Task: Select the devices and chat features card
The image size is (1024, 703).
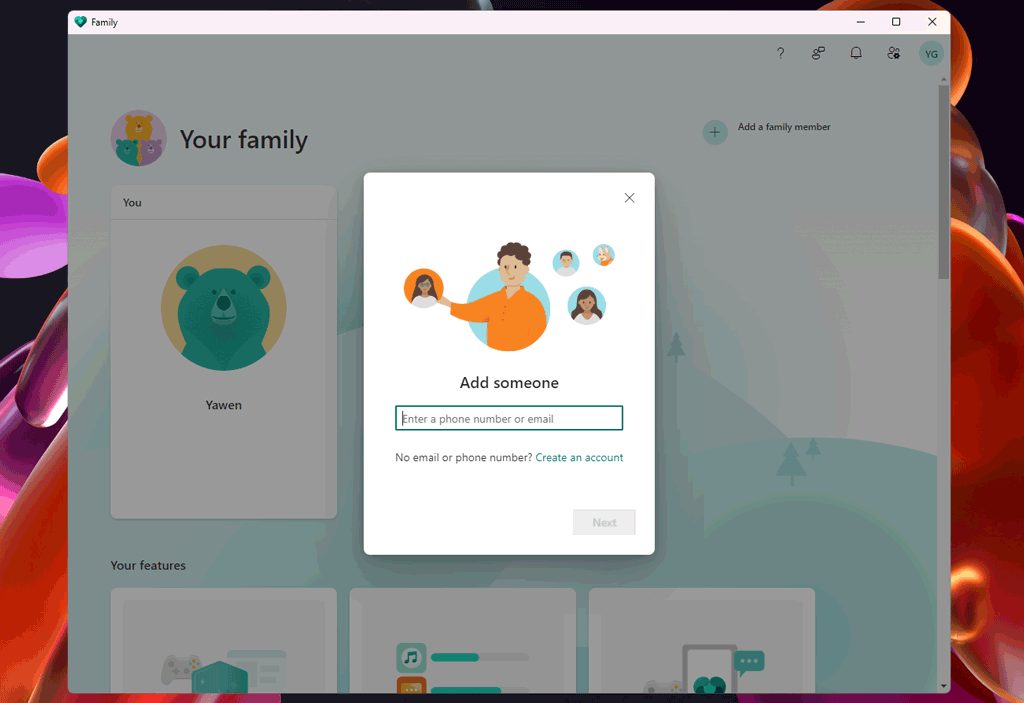Action: click(701, 643)
